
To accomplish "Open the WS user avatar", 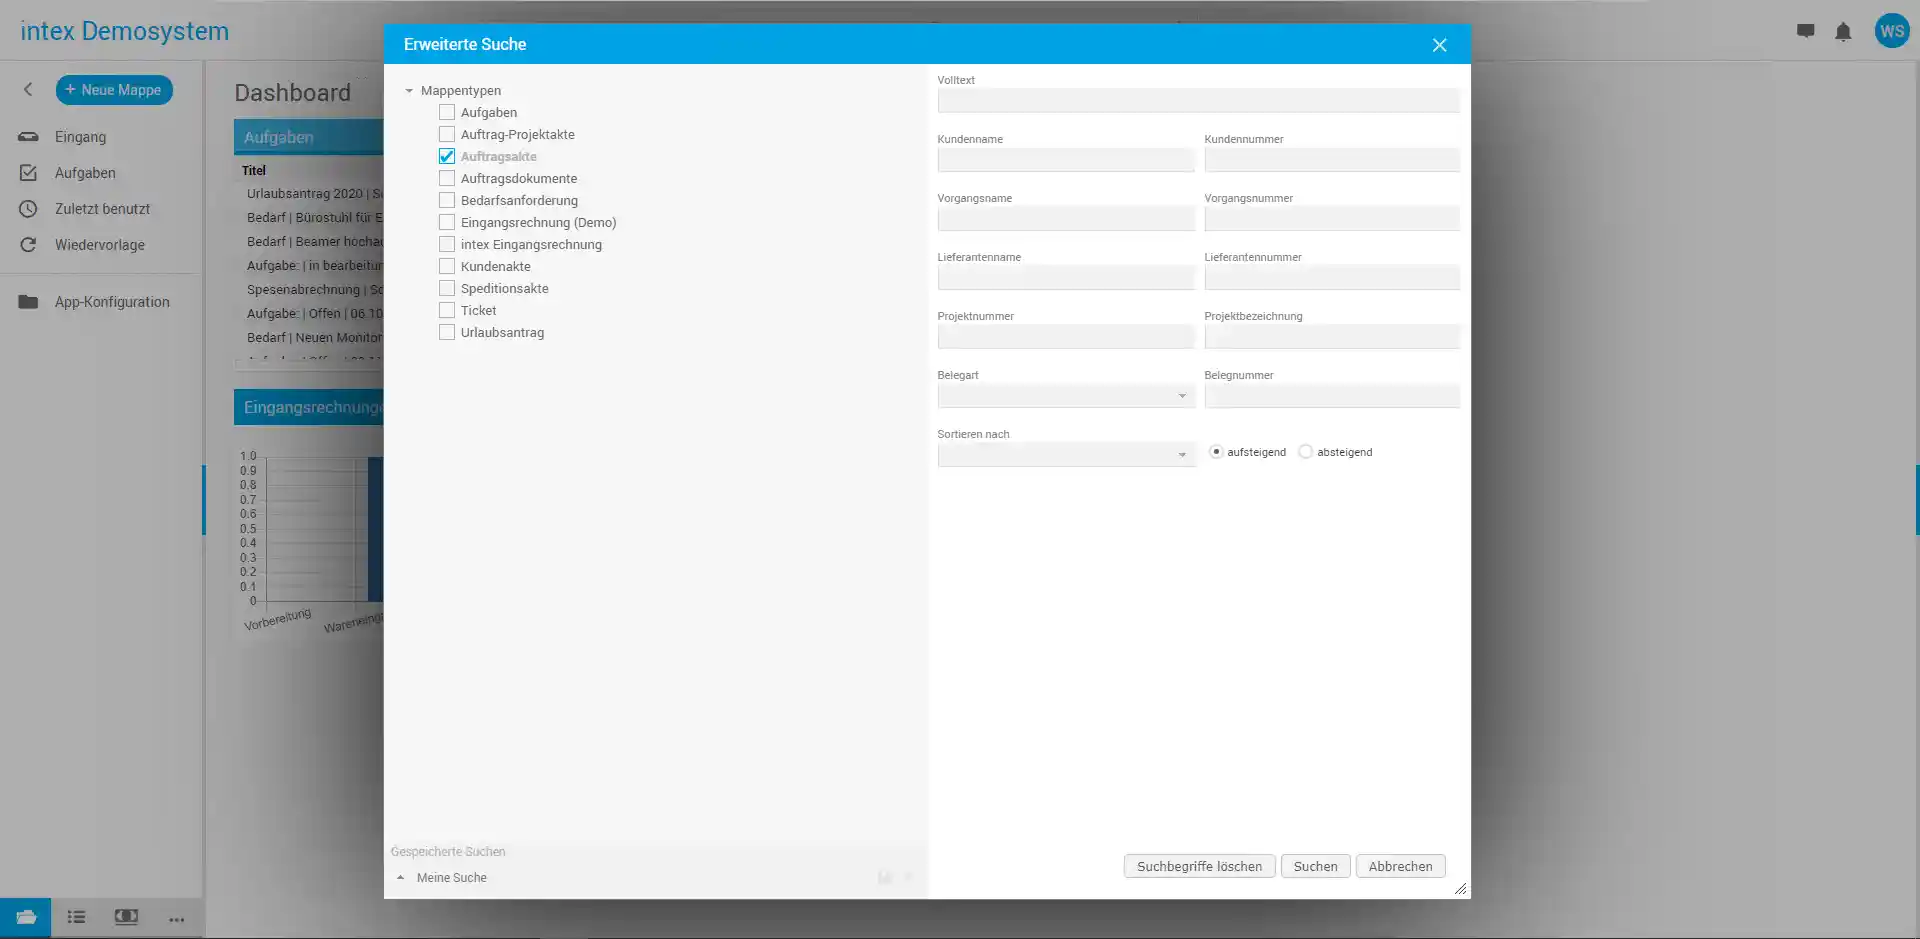I will click(x=1891, y=31).
